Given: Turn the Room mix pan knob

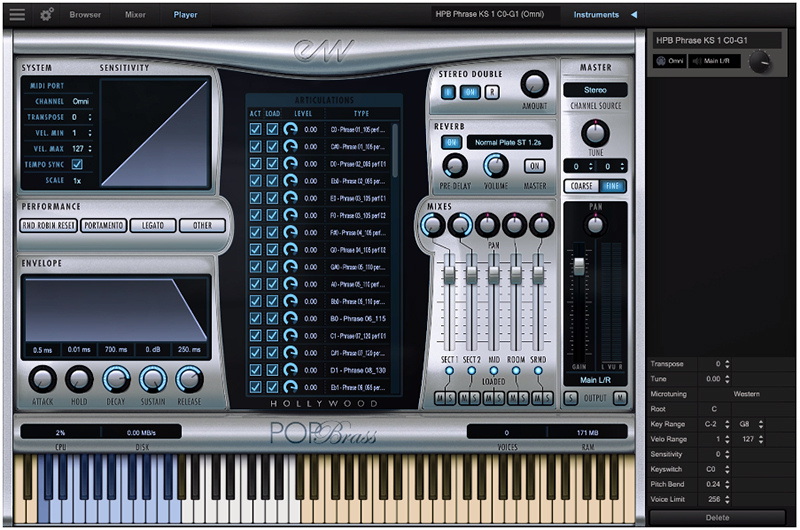Looking at the screenshot, I should pos(514,225).
